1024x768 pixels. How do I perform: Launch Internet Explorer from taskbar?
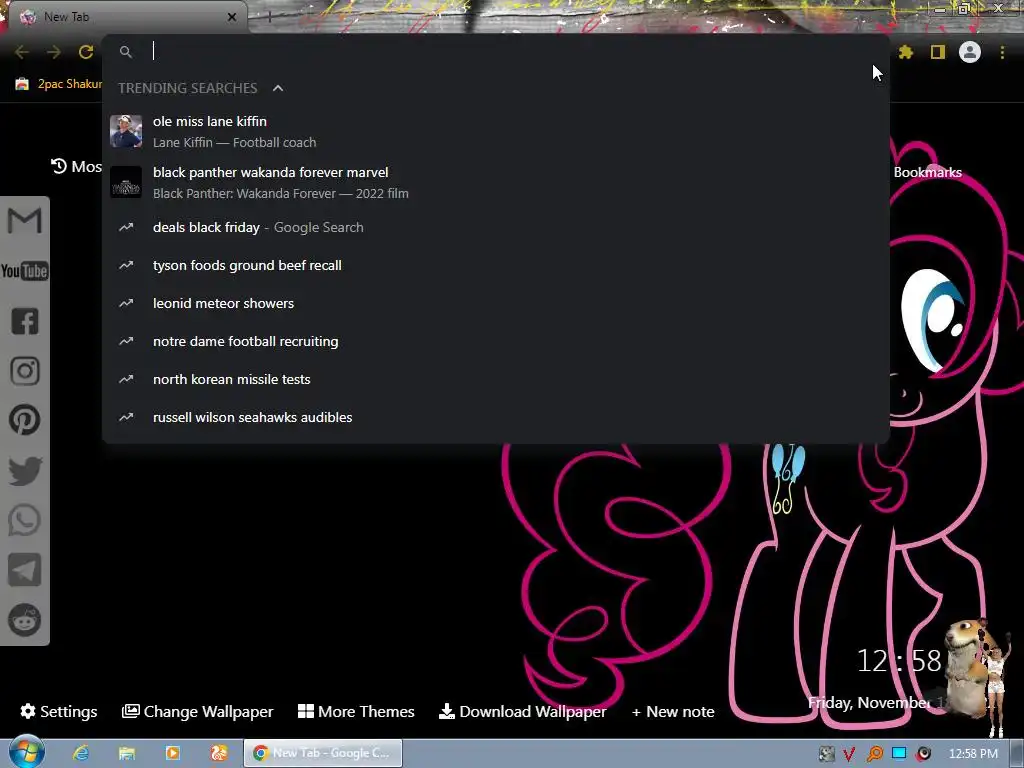81,753
